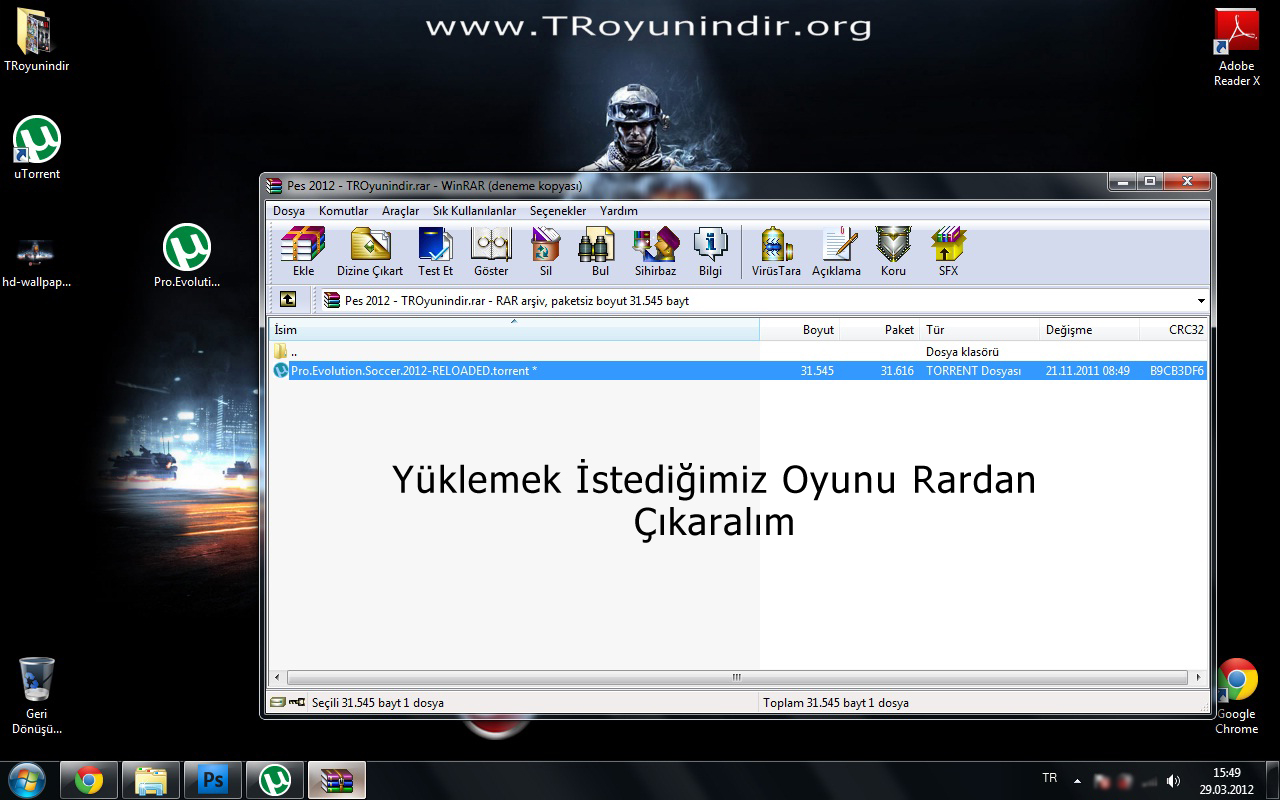Image resolution: width=1280 pixels, height=800 pixels.
Task: Open the Sık Kullanılanlar menu
Action: tap(474, 211)
